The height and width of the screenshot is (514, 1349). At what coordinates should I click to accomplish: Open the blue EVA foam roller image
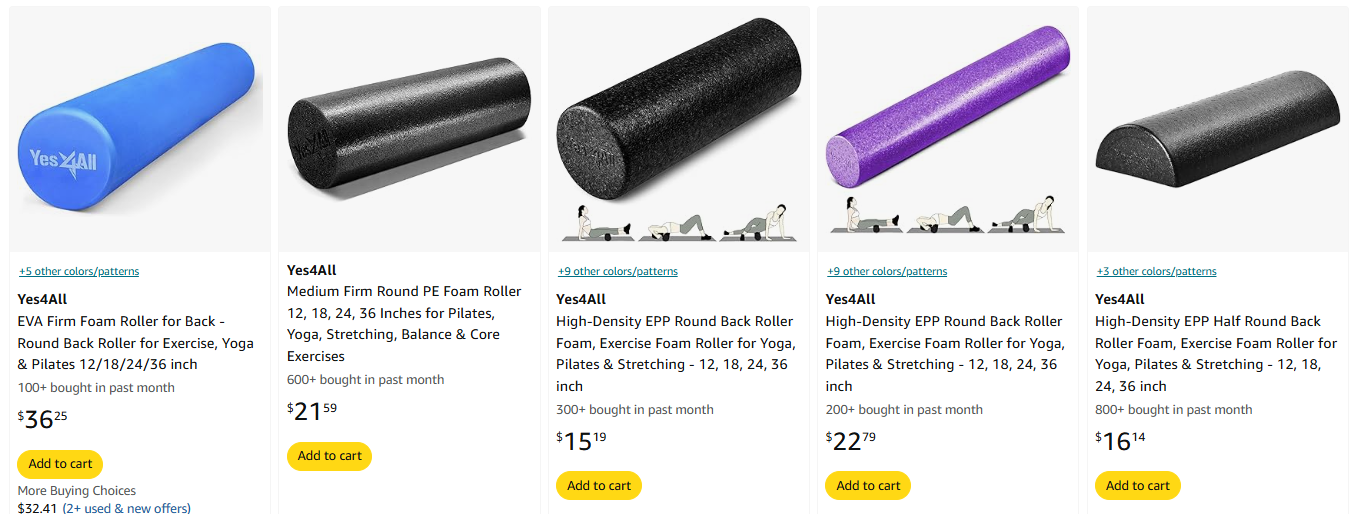click(140, 130)
